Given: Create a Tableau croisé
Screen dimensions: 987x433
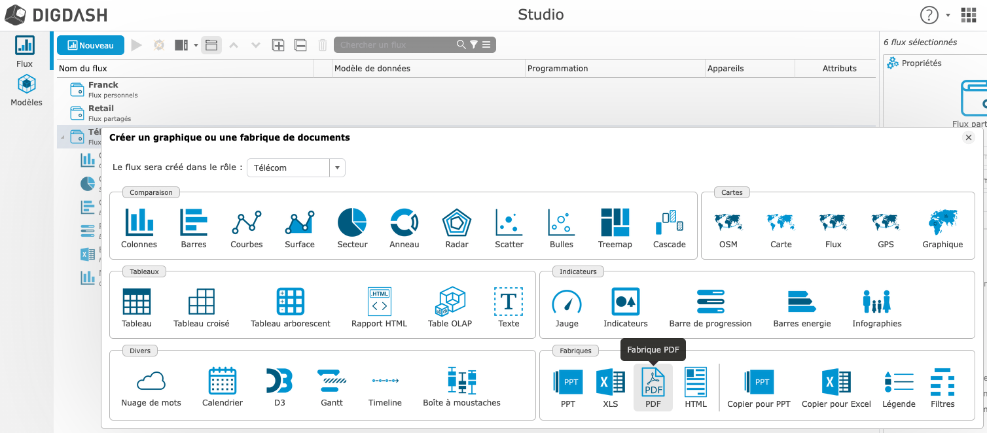Looking at the screenshot, I should 201,307.
